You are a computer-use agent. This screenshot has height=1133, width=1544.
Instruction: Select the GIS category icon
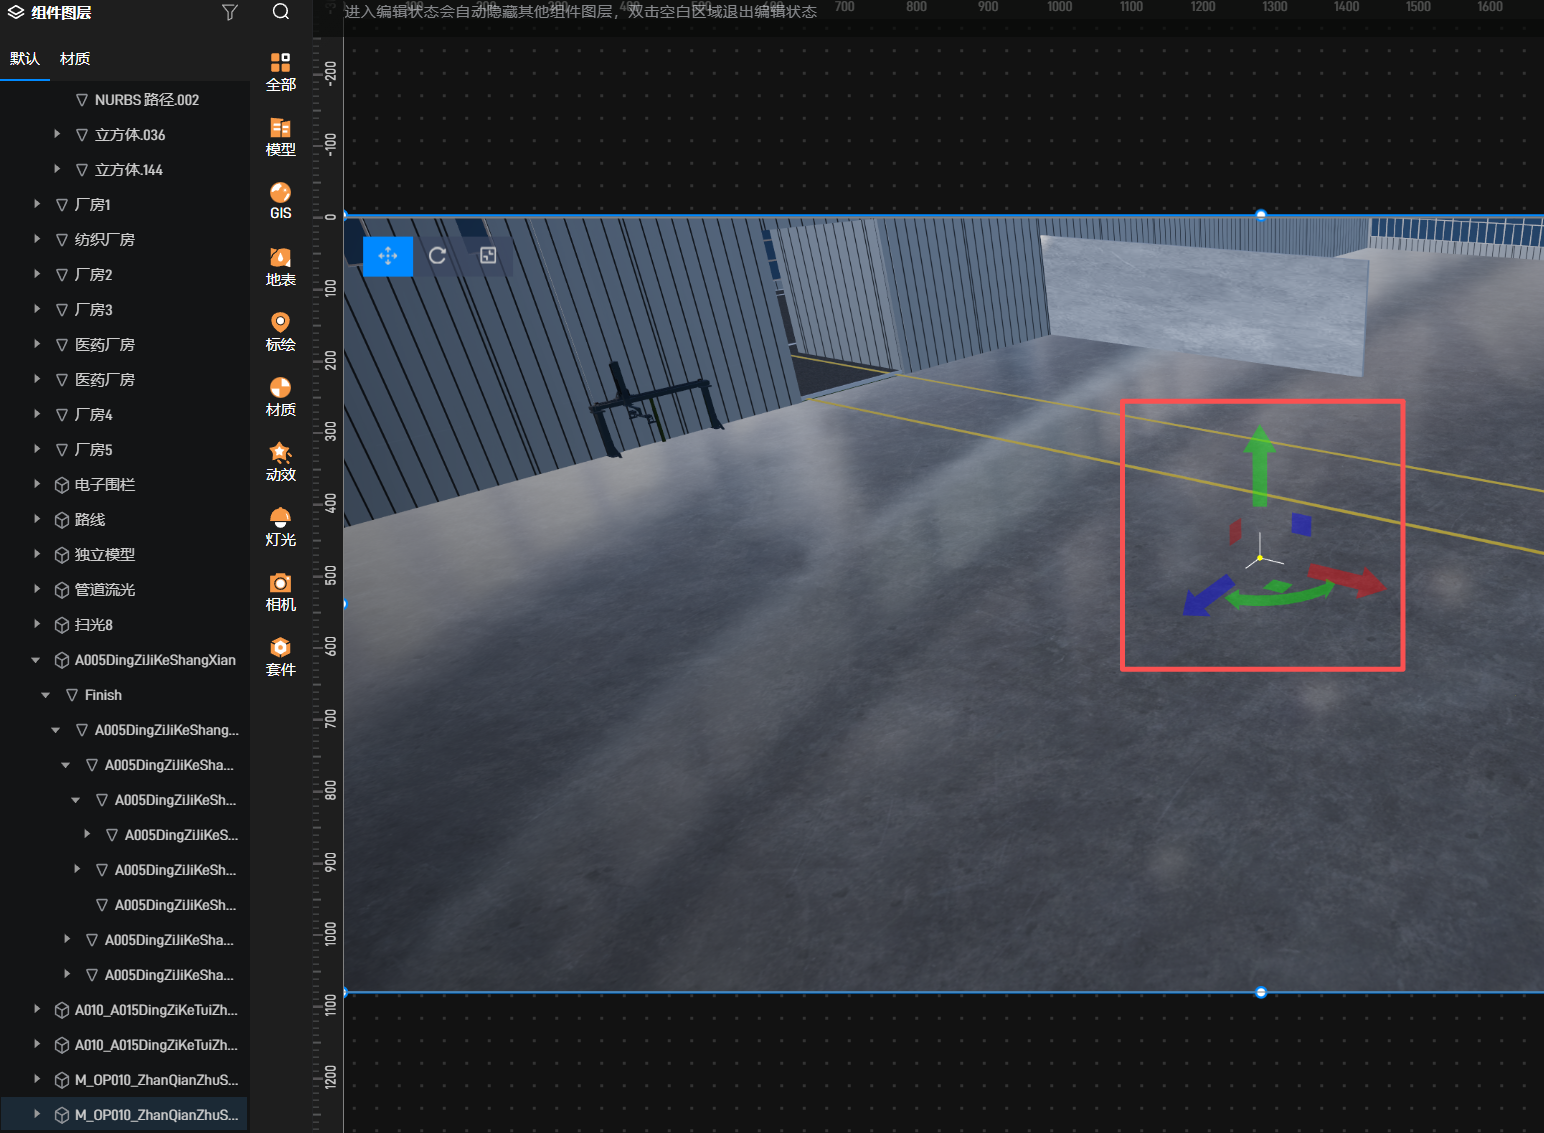(280, 200)
